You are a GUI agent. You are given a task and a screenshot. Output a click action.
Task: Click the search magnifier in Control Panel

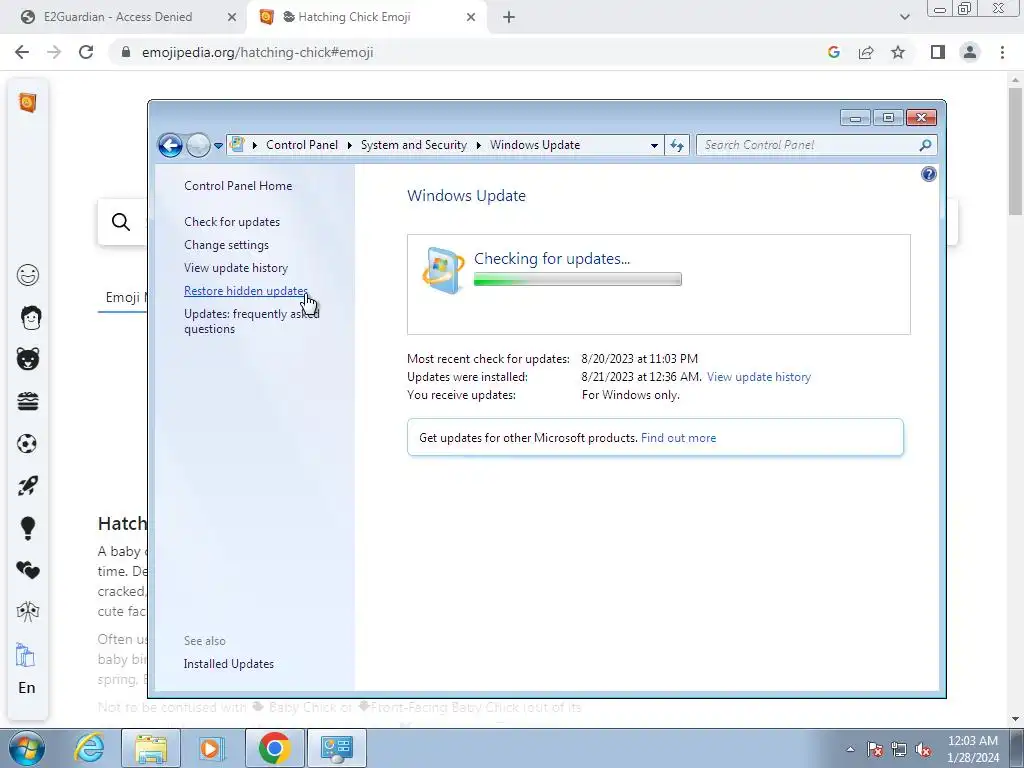[x=925, y=145]
